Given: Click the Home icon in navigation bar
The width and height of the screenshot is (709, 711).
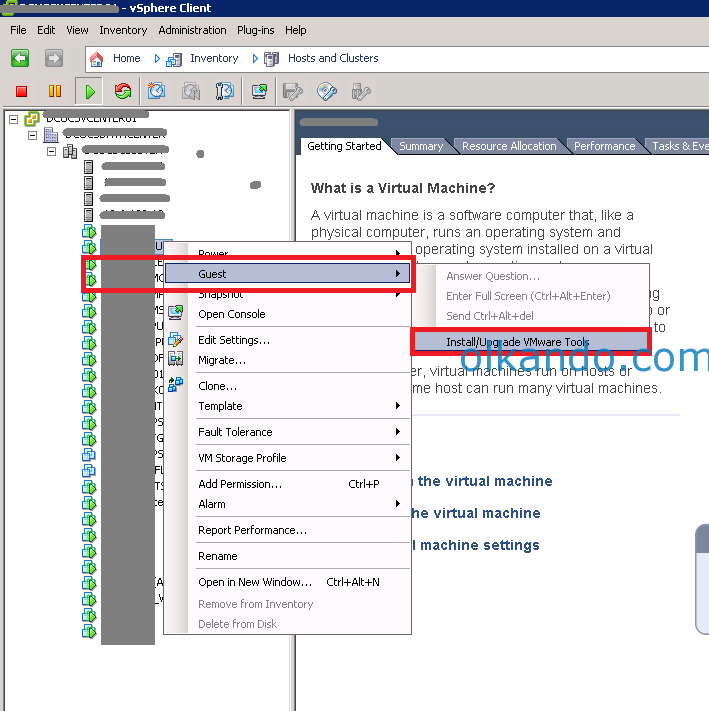Looking at the screenshot, I should [x=96, y=59].
